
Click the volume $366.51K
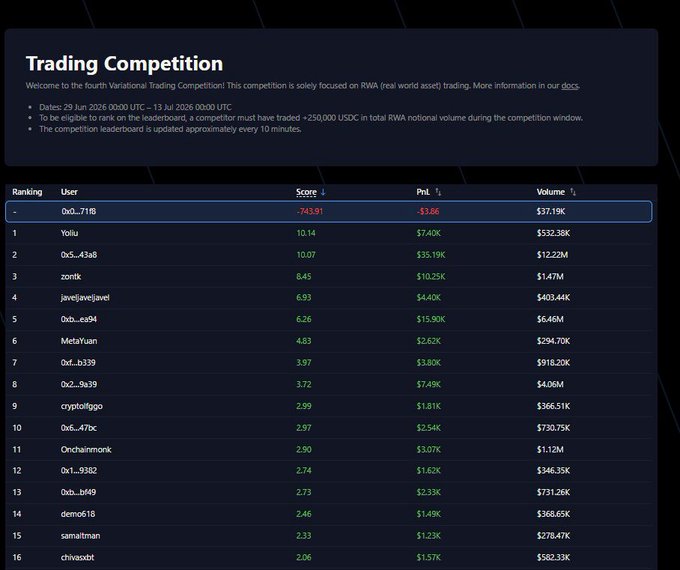click(x=553, y=406)
